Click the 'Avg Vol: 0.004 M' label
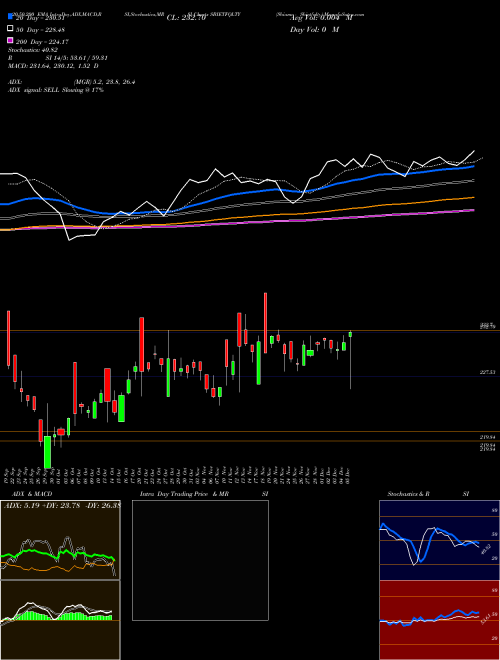Image resolution: width=500 pixels, height=660 pixels. (x=321, y=18)
